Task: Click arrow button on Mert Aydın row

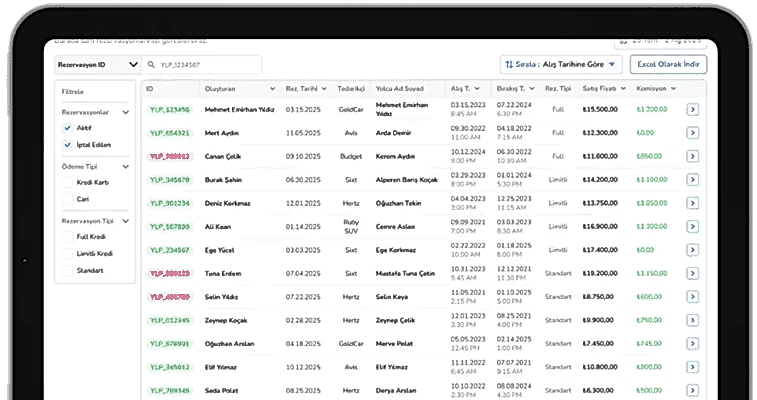Action: tap(692, 133)
